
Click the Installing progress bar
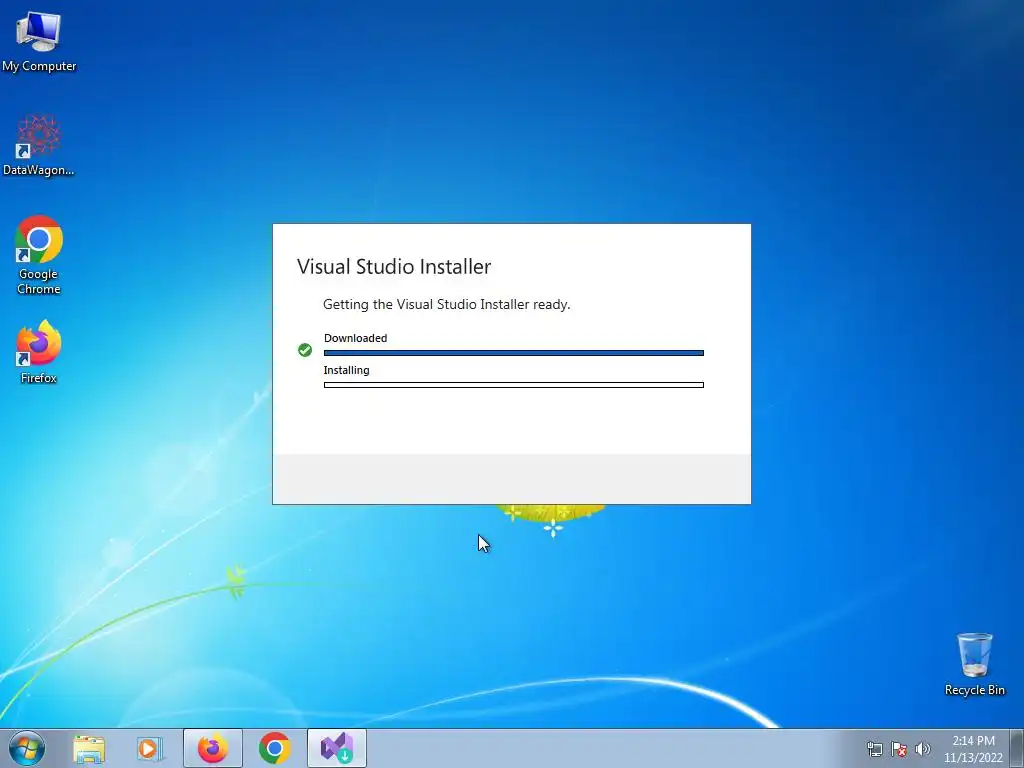click(514, 385)
